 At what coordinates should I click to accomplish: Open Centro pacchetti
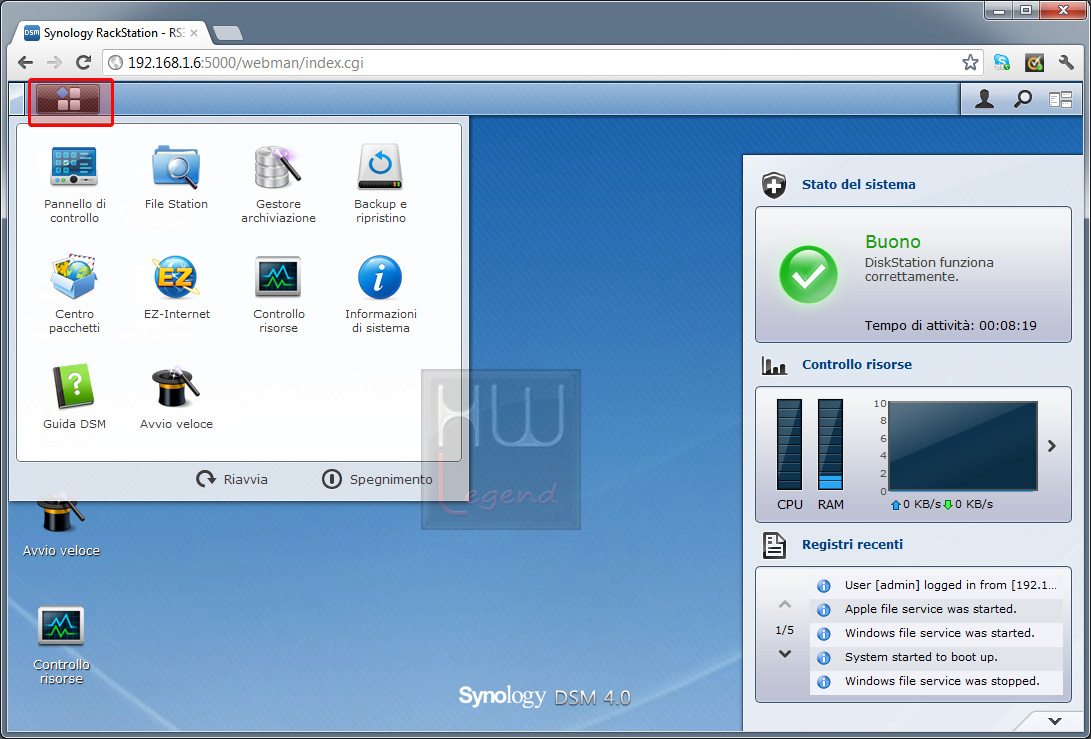74,294
